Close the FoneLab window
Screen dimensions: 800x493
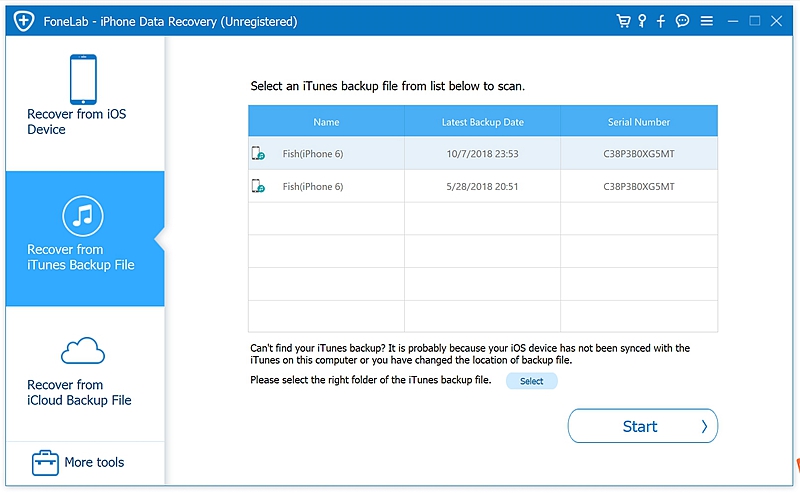777,21
